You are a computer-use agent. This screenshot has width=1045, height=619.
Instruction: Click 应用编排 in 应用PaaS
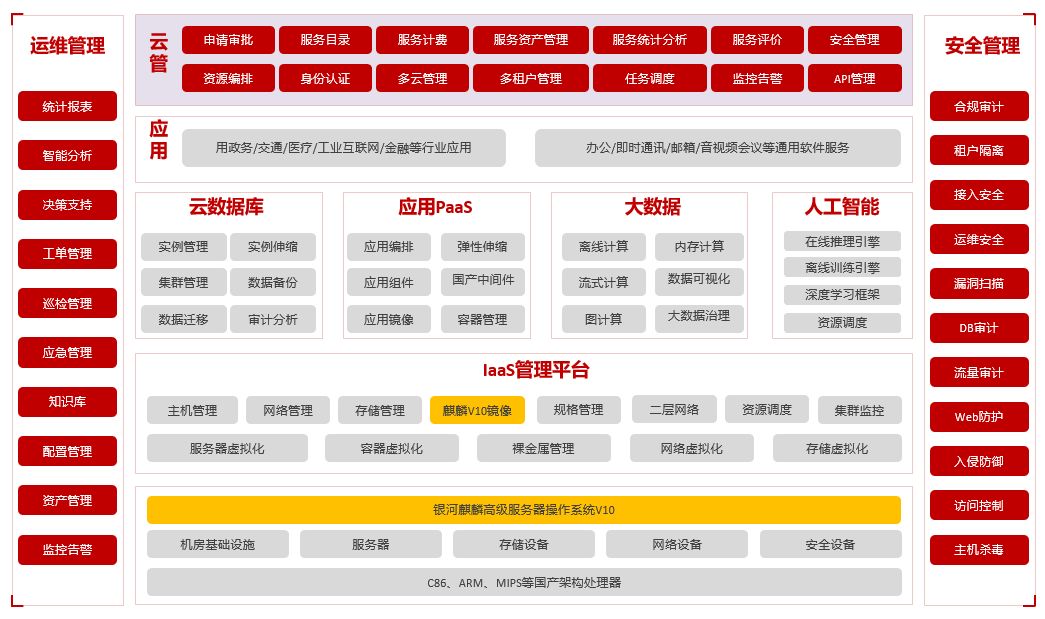(389, 247)
